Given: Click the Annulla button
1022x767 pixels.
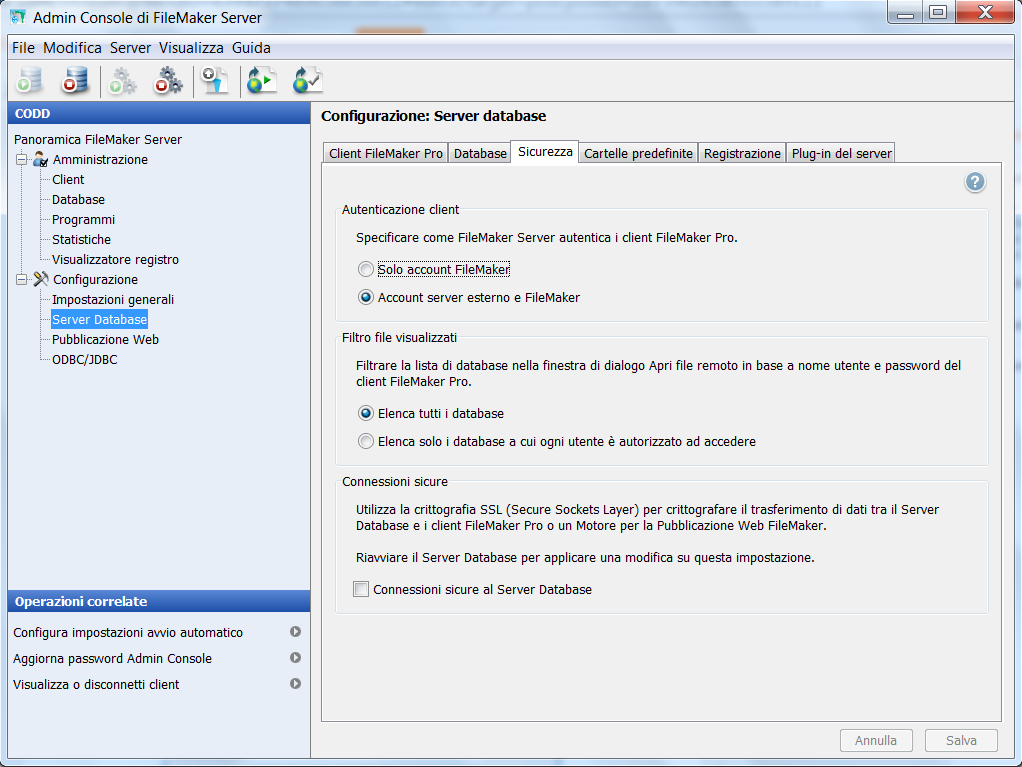Looking at the screenshot, I should coord(876,740).
